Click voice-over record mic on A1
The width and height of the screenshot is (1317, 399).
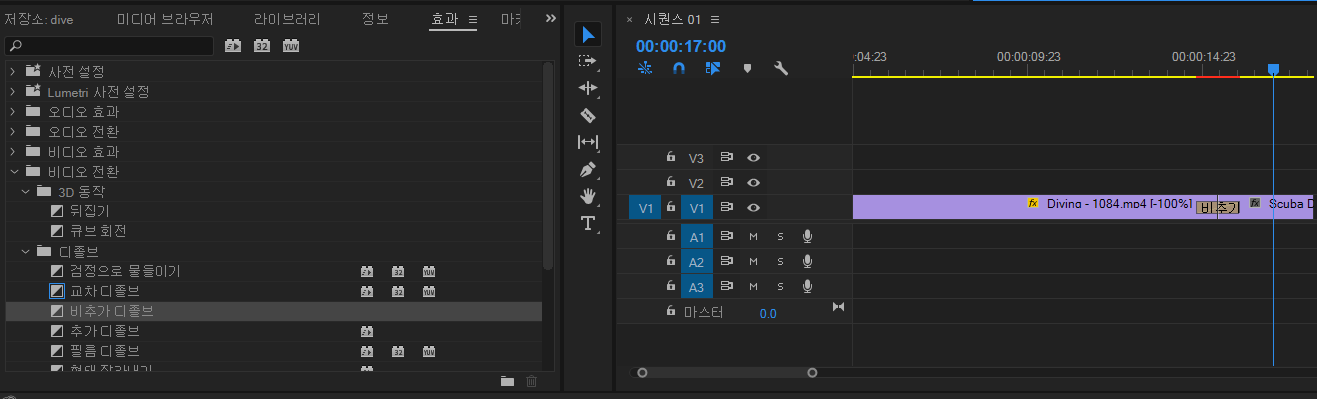pyautogui.click(x=807, y=236)
